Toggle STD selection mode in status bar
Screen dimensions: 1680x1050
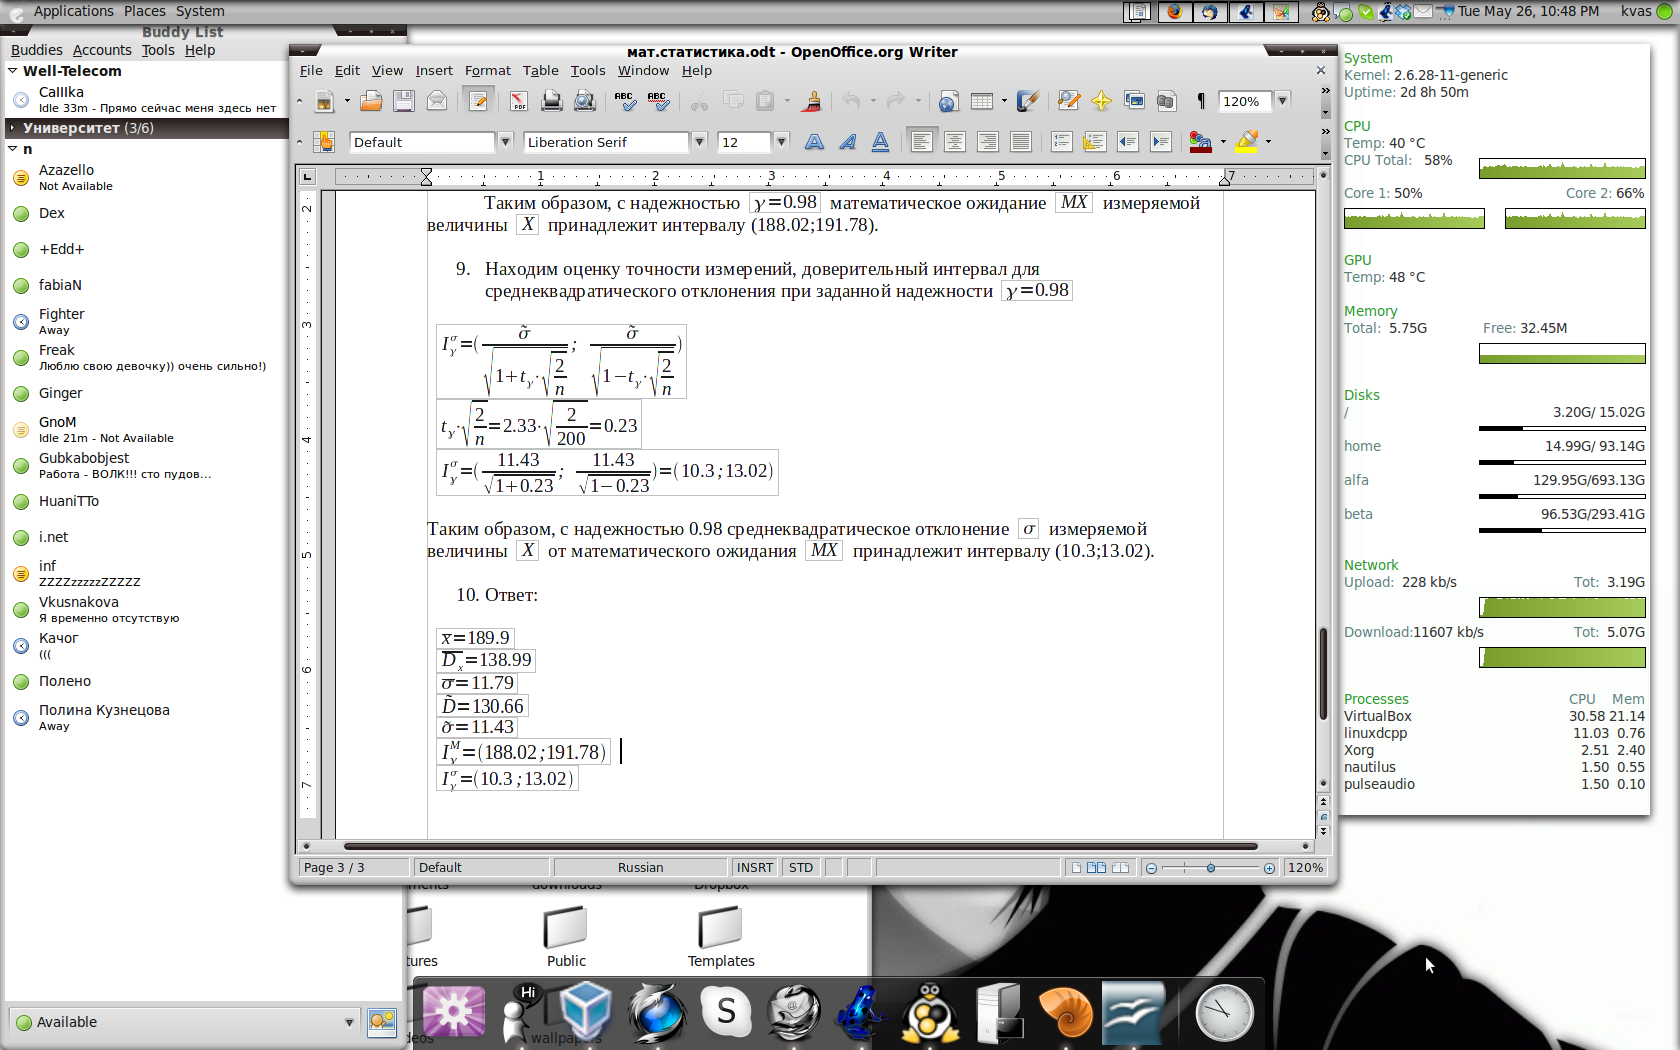click(x=801, y=867)
